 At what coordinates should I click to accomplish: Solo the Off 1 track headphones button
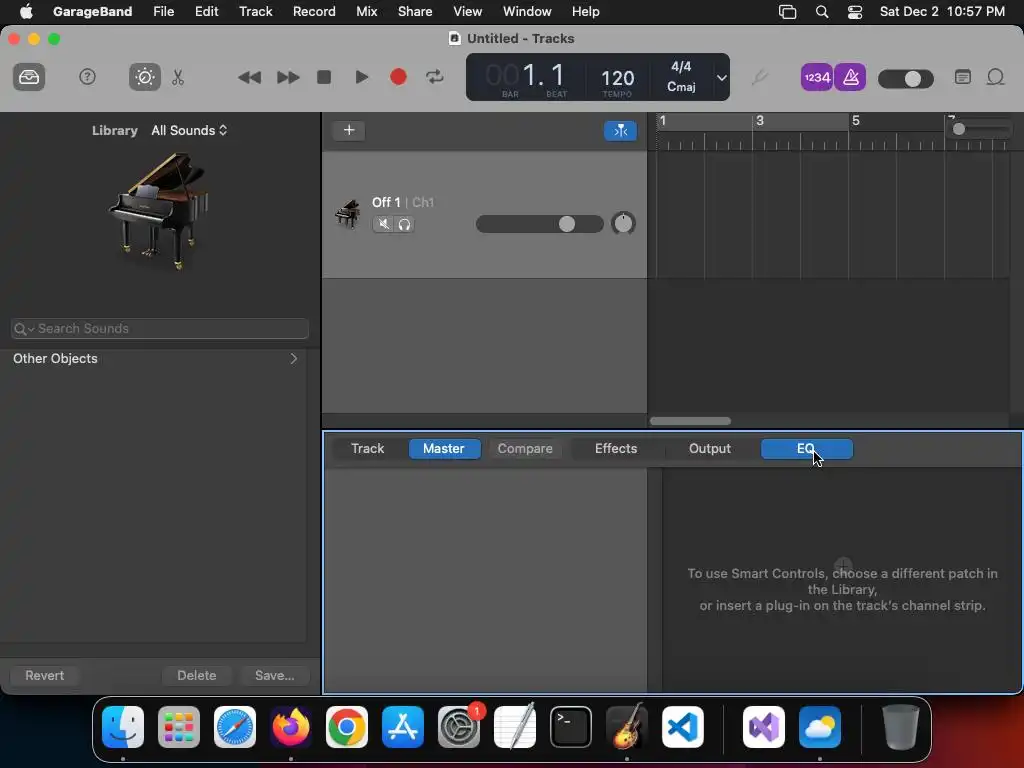(404, 224)
